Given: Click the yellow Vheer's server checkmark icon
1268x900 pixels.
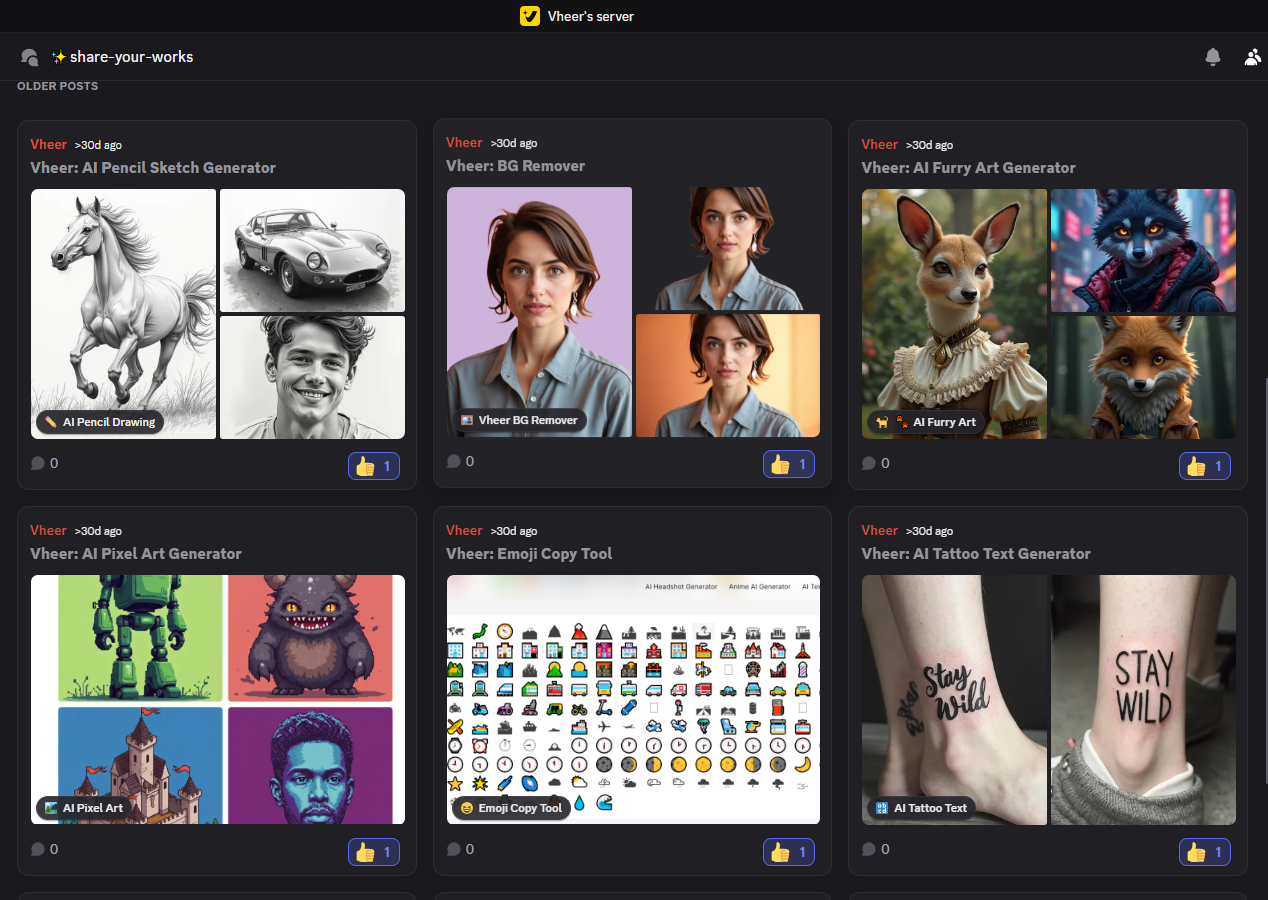Looking at the screenshot, I should tap(530, 16).
